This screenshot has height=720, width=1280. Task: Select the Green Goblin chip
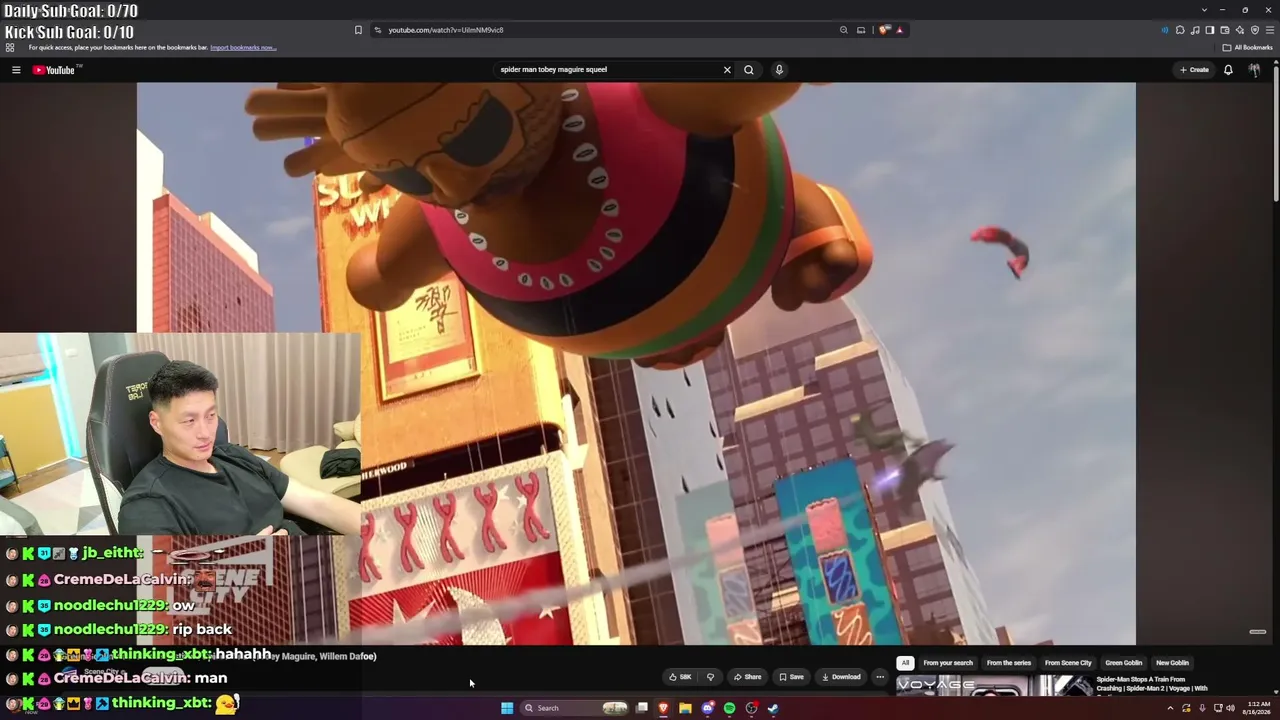pyautogui.click(x=1124, y=663)
